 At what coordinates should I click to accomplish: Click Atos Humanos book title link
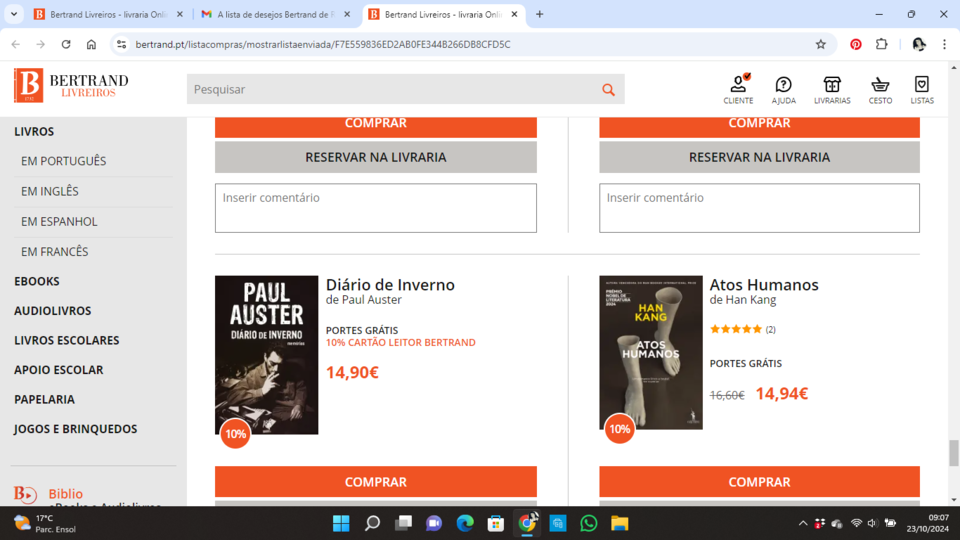[764, 285]
